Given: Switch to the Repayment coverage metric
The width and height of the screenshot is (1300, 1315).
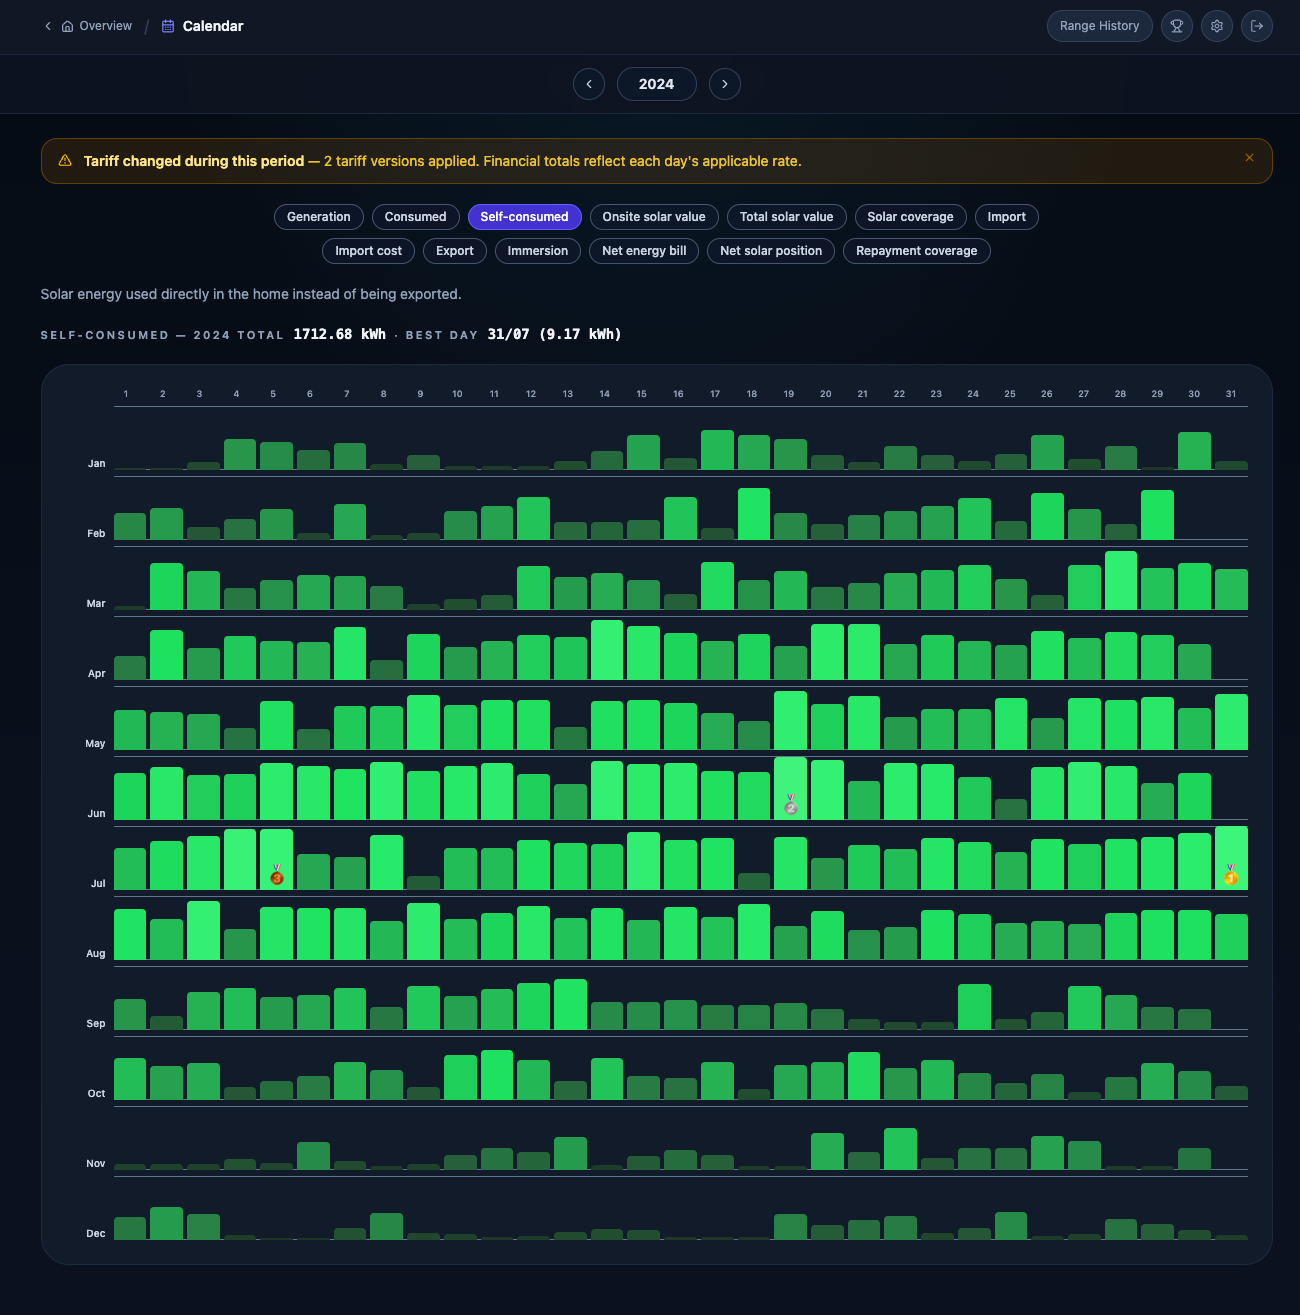Looking at the screenshot, I should (917, 251).
